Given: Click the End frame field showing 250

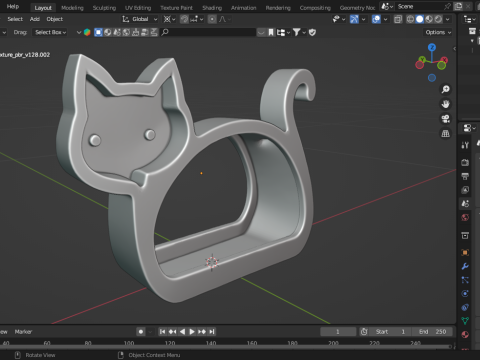Looking at the screenshot, I should (432, 332).
